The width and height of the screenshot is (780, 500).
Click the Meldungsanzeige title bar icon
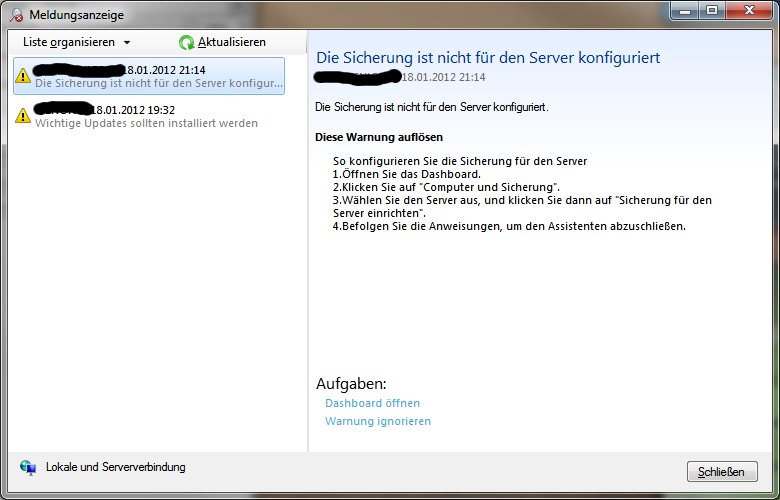coord(15,16)
